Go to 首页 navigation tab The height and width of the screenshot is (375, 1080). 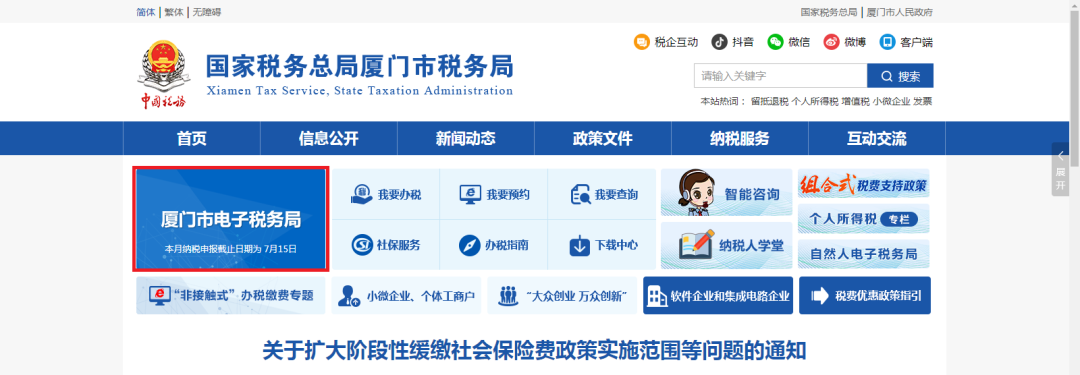[191, 139]
